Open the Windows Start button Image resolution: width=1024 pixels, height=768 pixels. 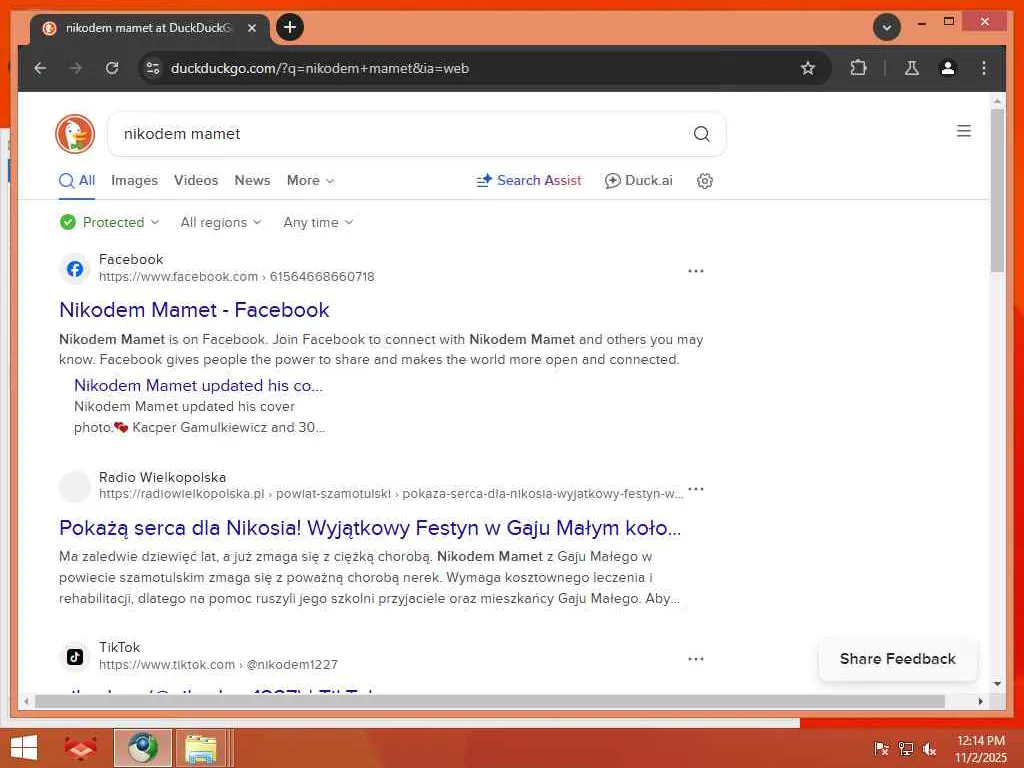[x=24, y=748]
